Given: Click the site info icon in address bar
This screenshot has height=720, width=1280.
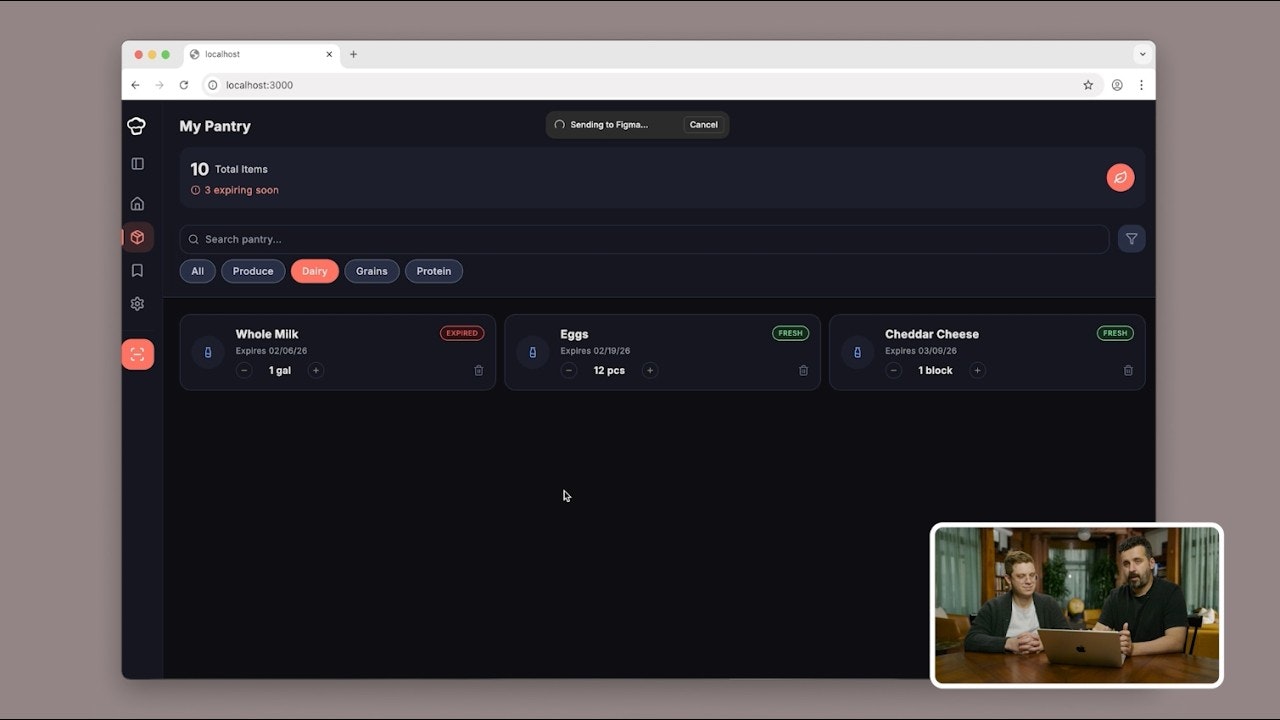Looking at the screenshot, I should point(212,85).
